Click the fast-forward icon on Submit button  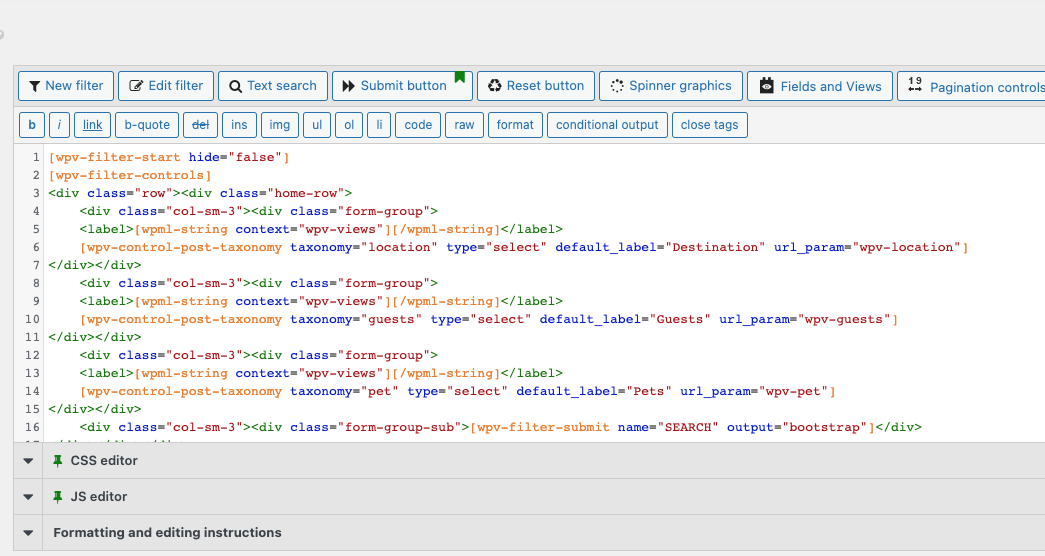(349, 86)
